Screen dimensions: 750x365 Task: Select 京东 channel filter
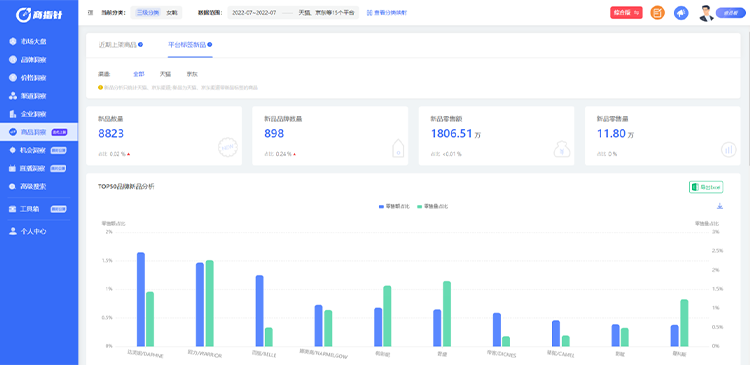(192, 74)
